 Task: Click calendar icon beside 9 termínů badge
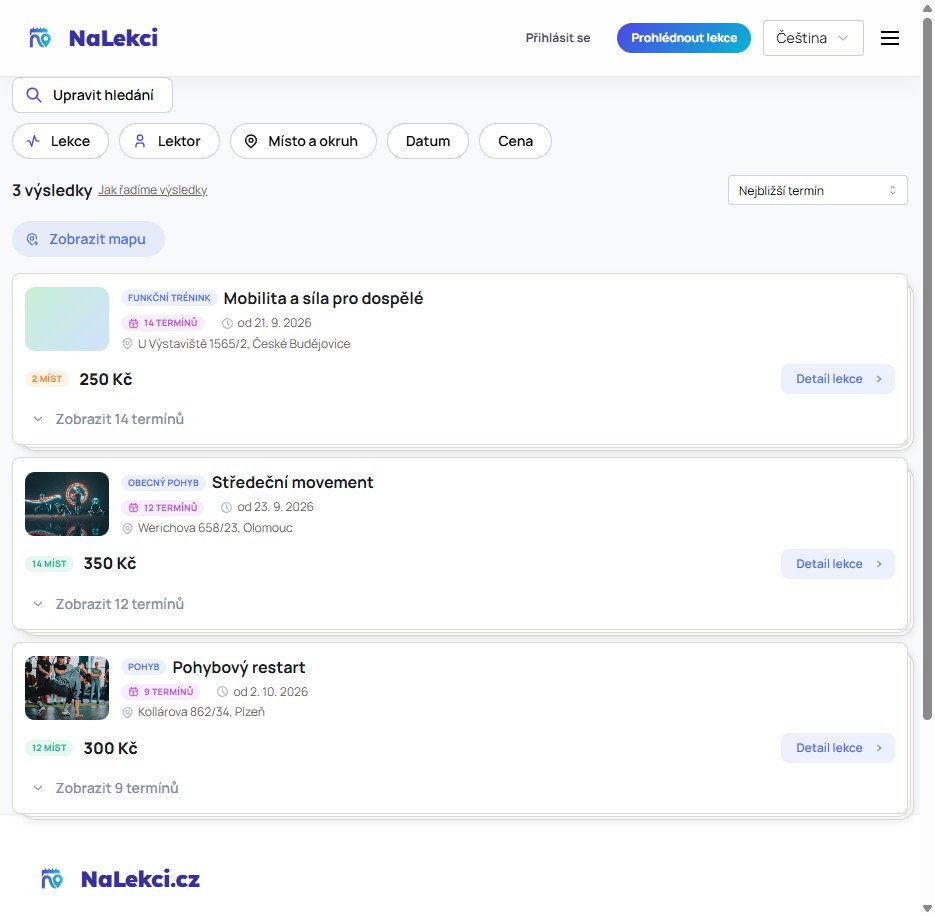134,692
